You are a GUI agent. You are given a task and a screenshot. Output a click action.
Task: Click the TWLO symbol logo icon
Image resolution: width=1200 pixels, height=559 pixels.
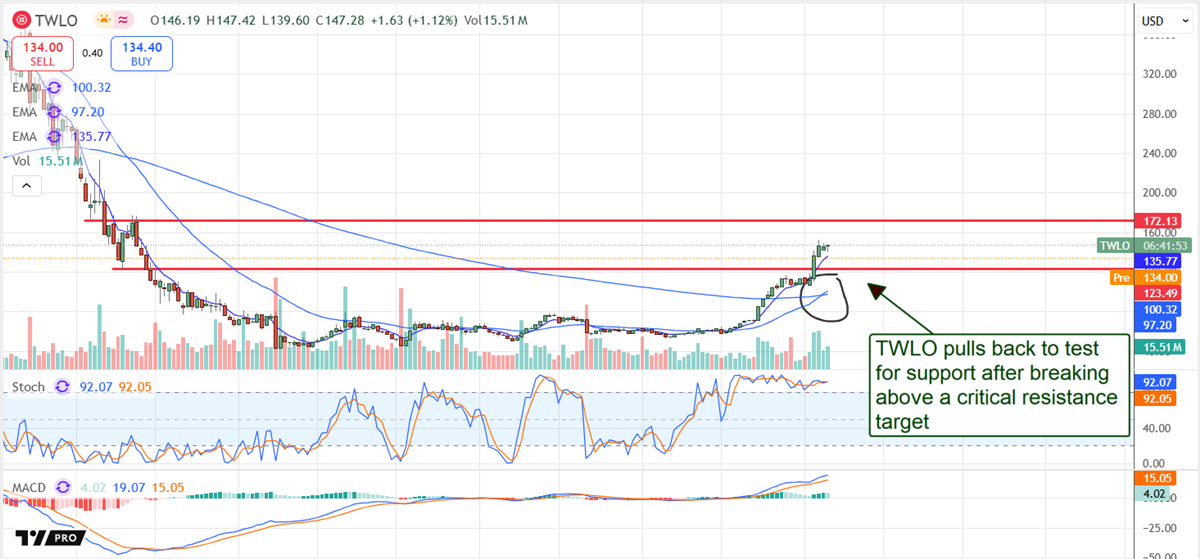click(18, 20)
